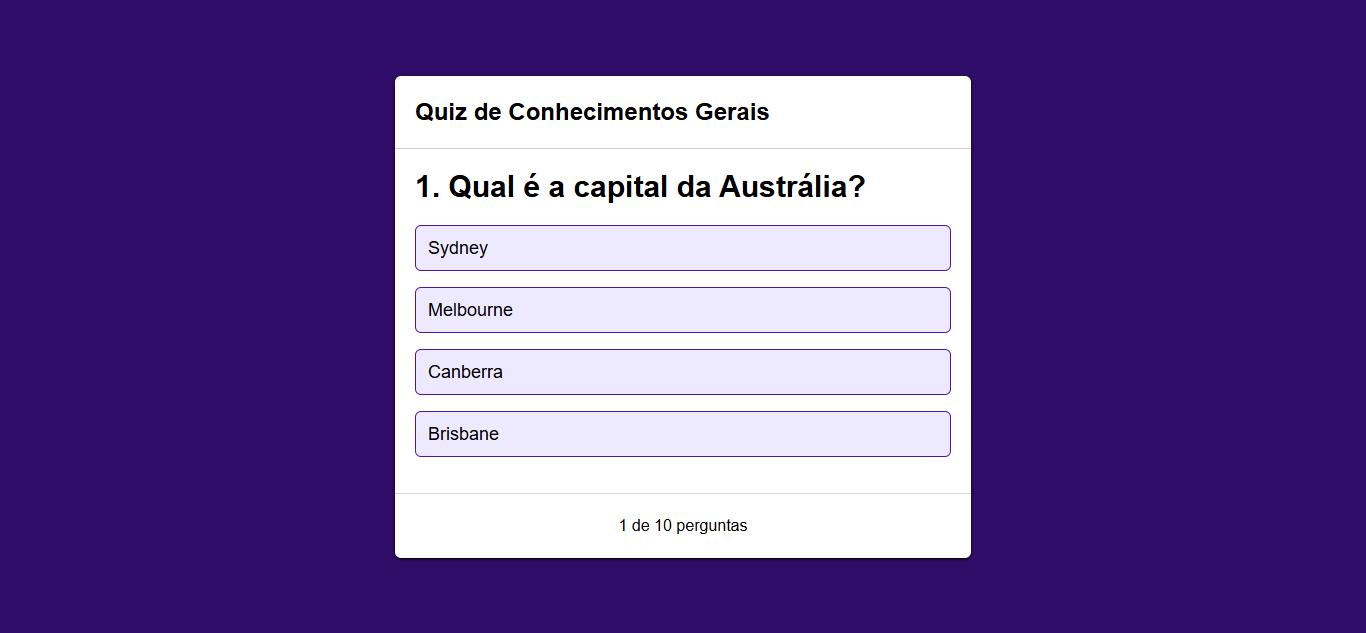Click the word "Sydney" in first option

[458, 248]
